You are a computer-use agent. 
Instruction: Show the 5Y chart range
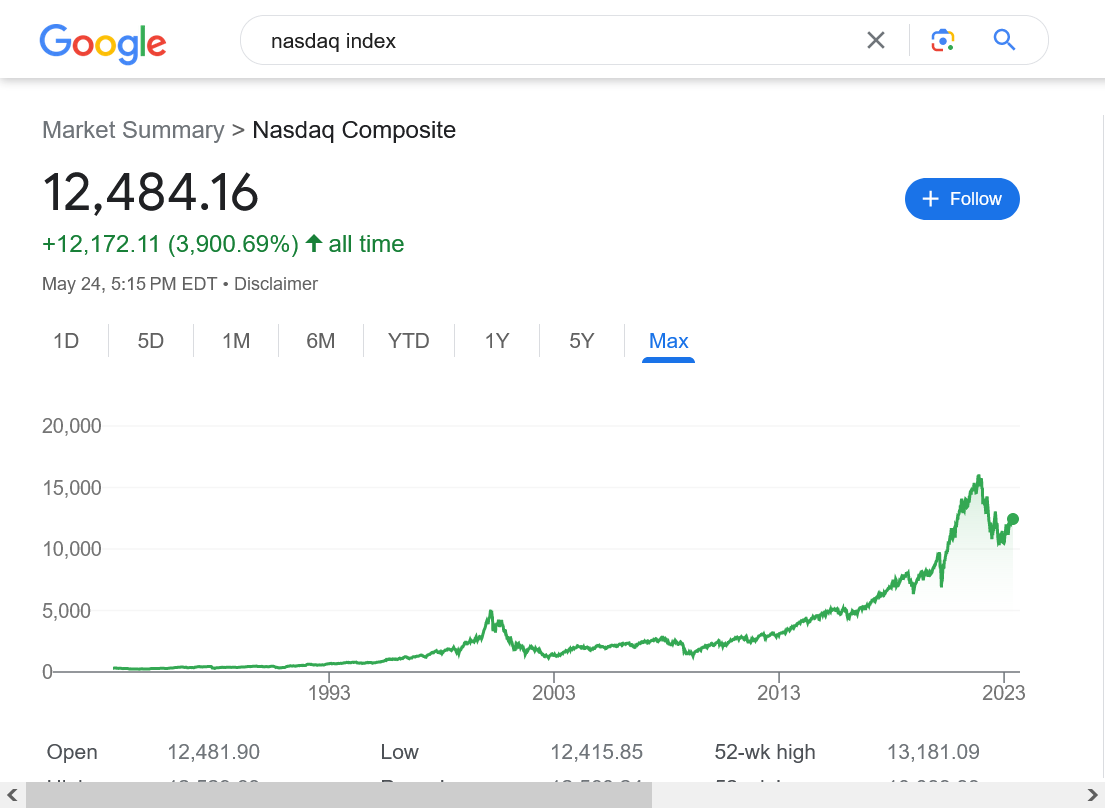pos(582,341)
